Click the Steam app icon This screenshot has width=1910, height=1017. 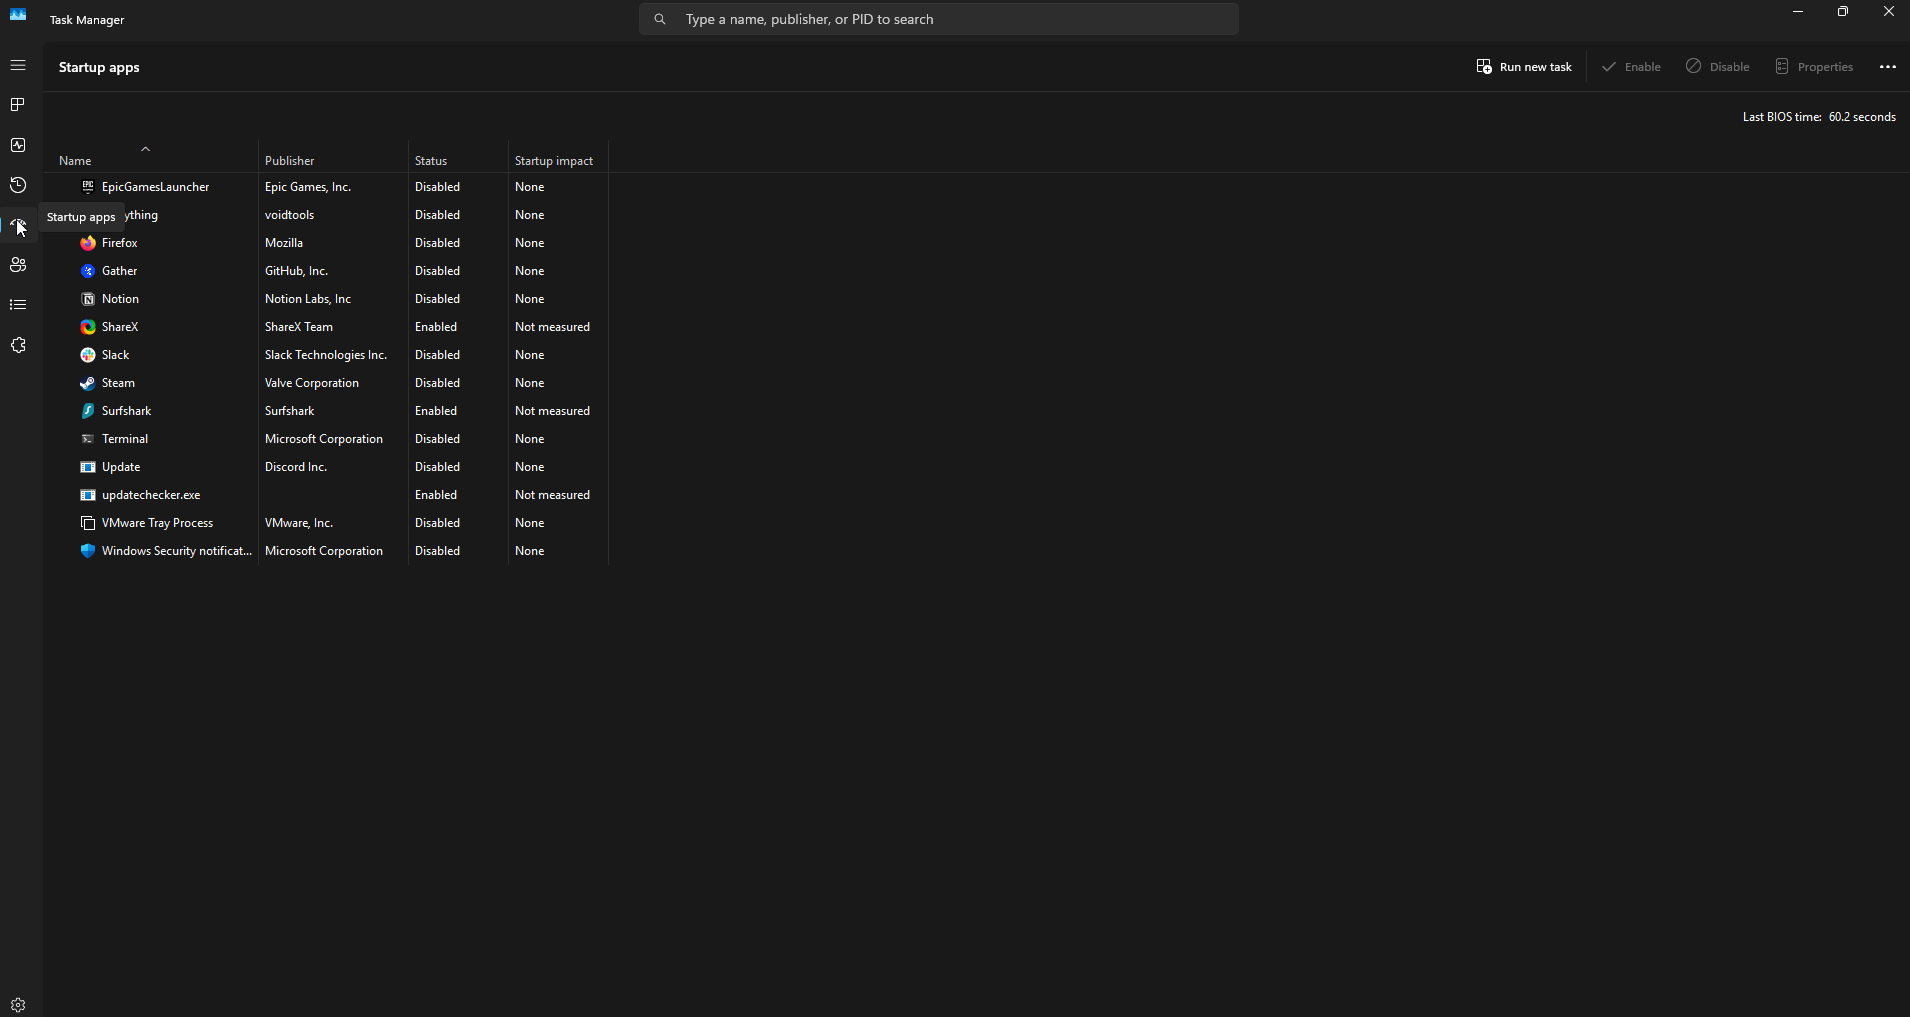coord(88,383)
